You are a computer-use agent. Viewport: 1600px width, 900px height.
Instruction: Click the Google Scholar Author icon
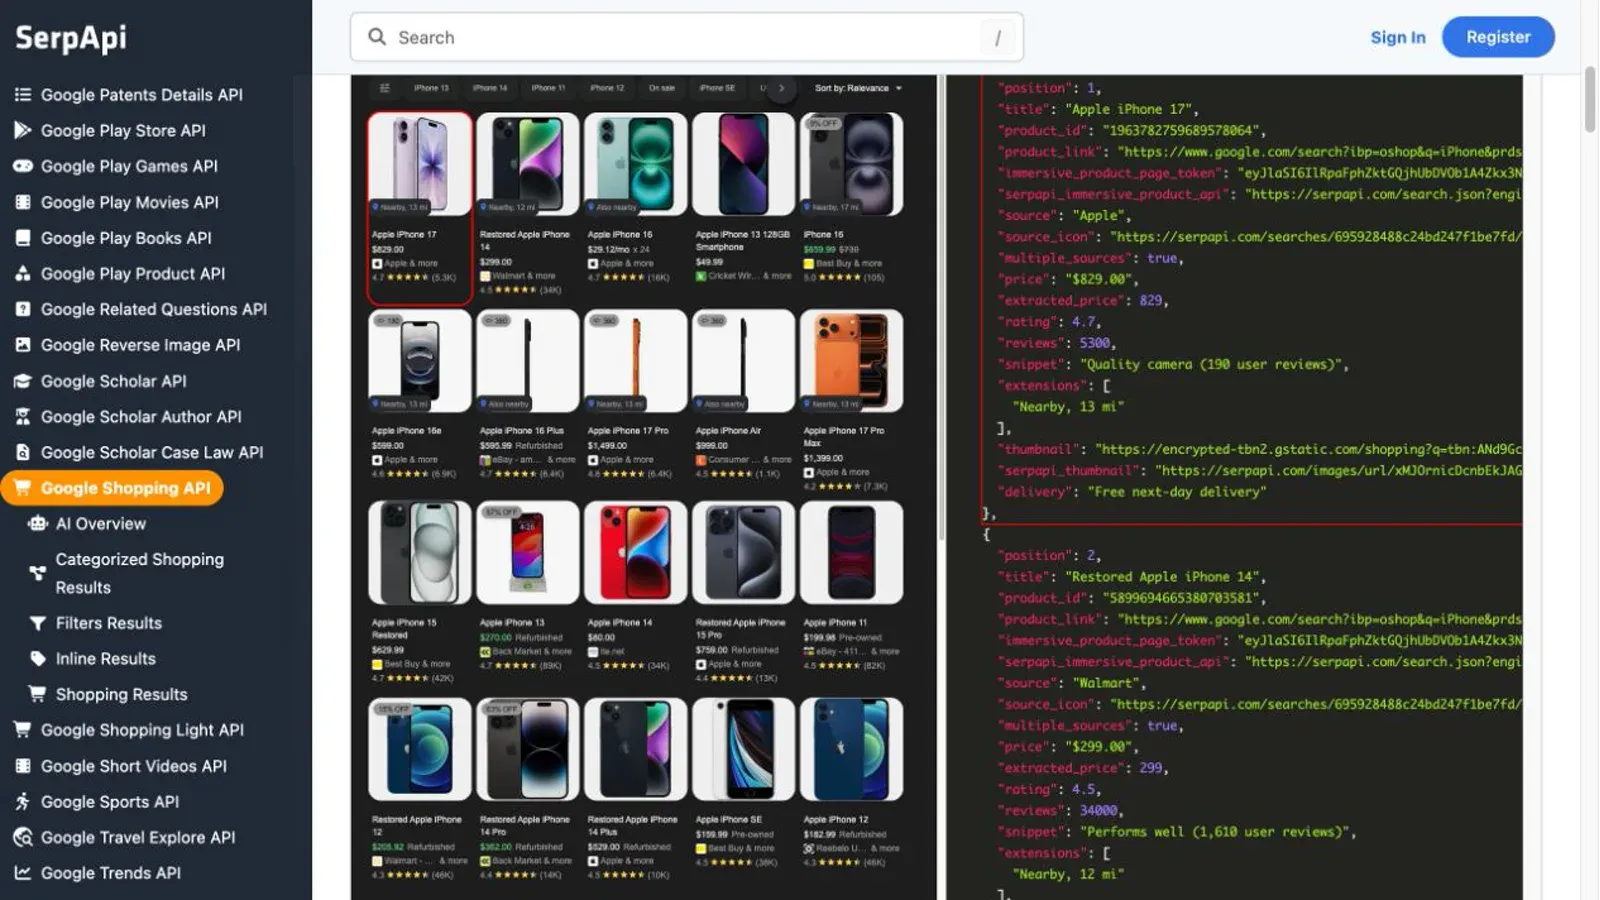pos(22,417)
